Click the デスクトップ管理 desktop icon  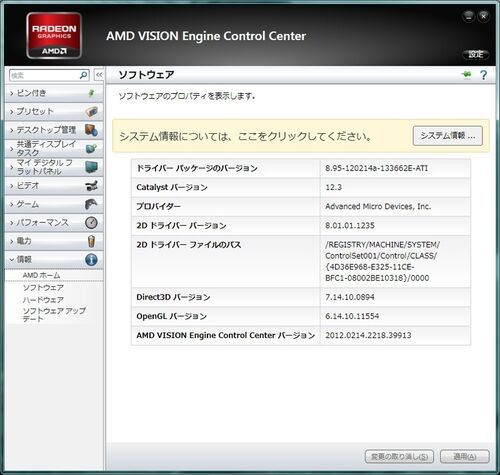click(x=91, y=130)
